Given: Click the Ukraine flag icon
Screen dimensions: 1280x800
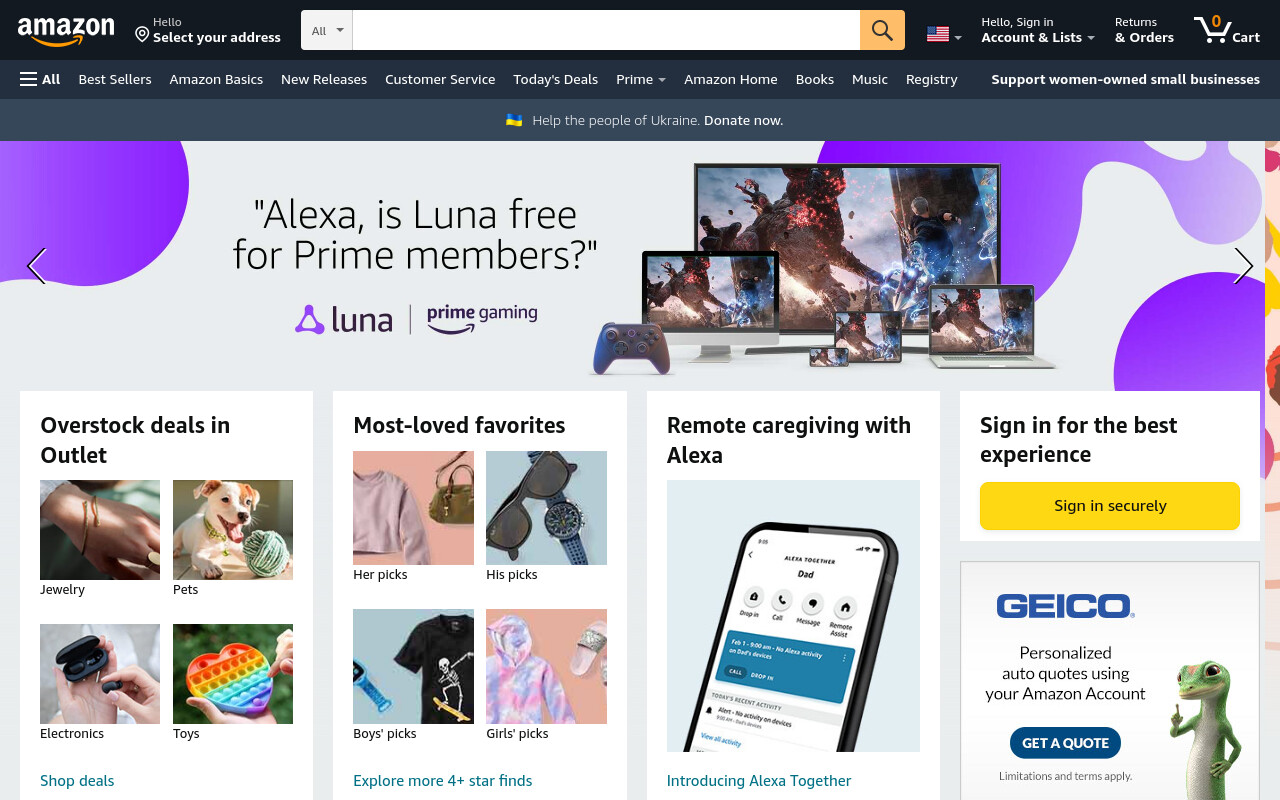Looking at the screenshot, I should pos(514,120).
